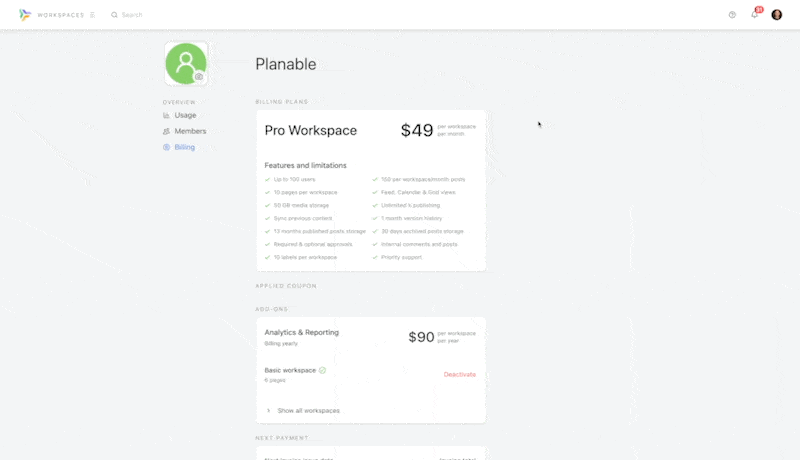Click the Pro Workspace plan title
800x460 pixels.
[310, 131]
